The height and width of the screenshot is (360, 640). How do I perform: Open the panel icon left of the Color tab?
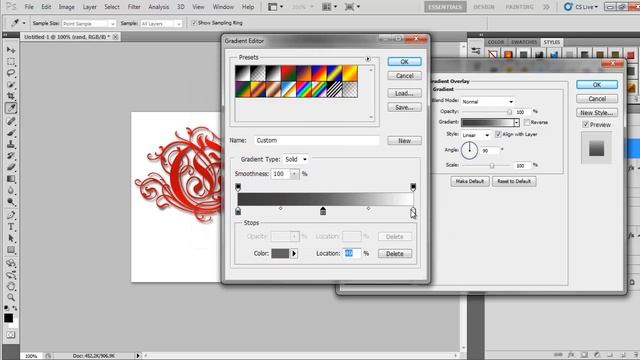[x=476, y=51]
